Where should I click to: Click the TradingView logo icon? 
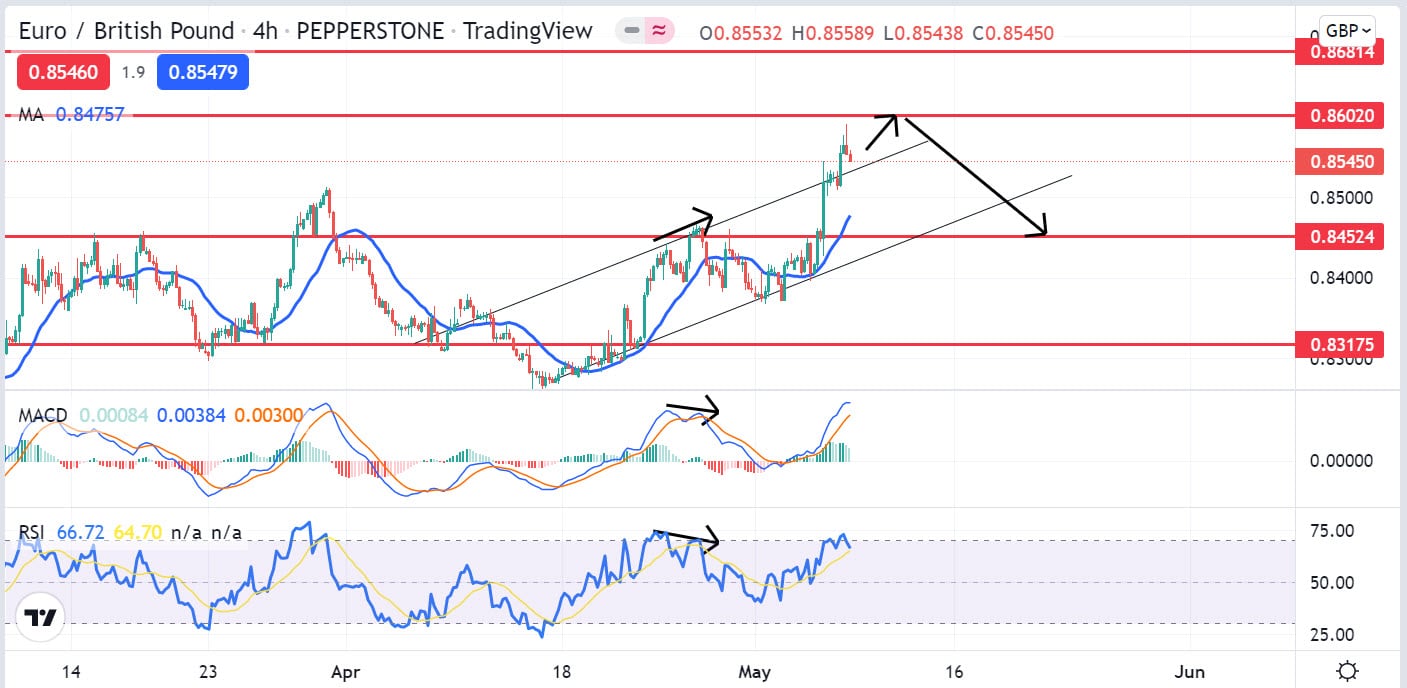(39, 617)
